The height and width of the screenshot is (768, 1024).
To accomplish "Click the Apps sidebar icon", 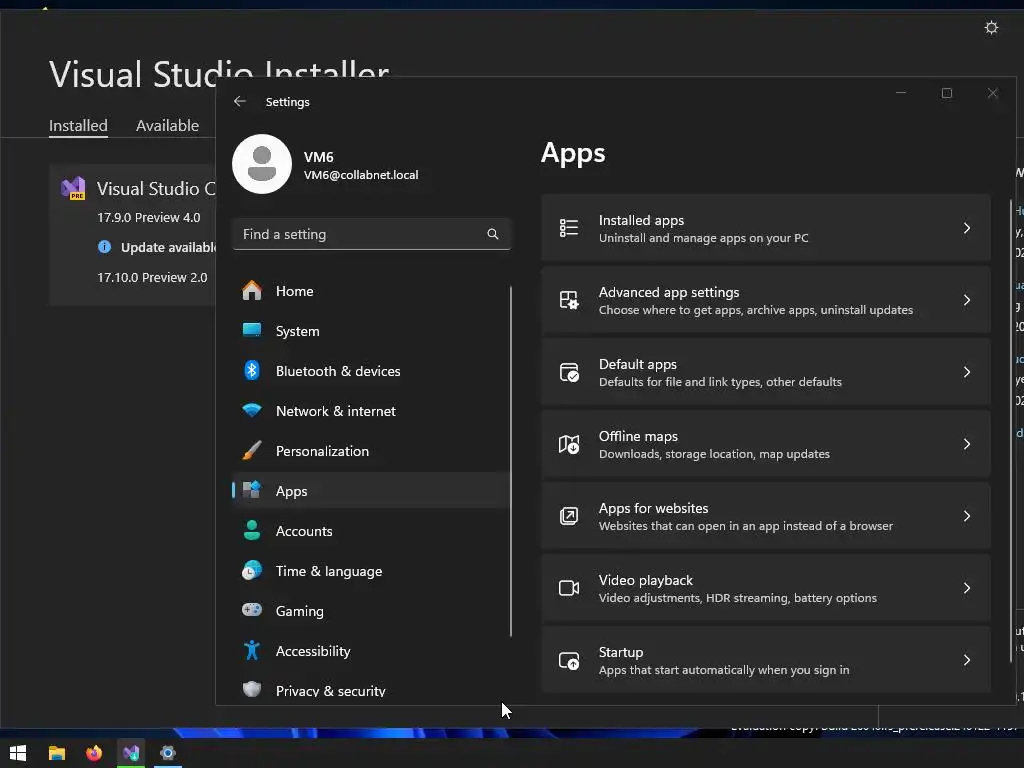I will click(251, 490).
